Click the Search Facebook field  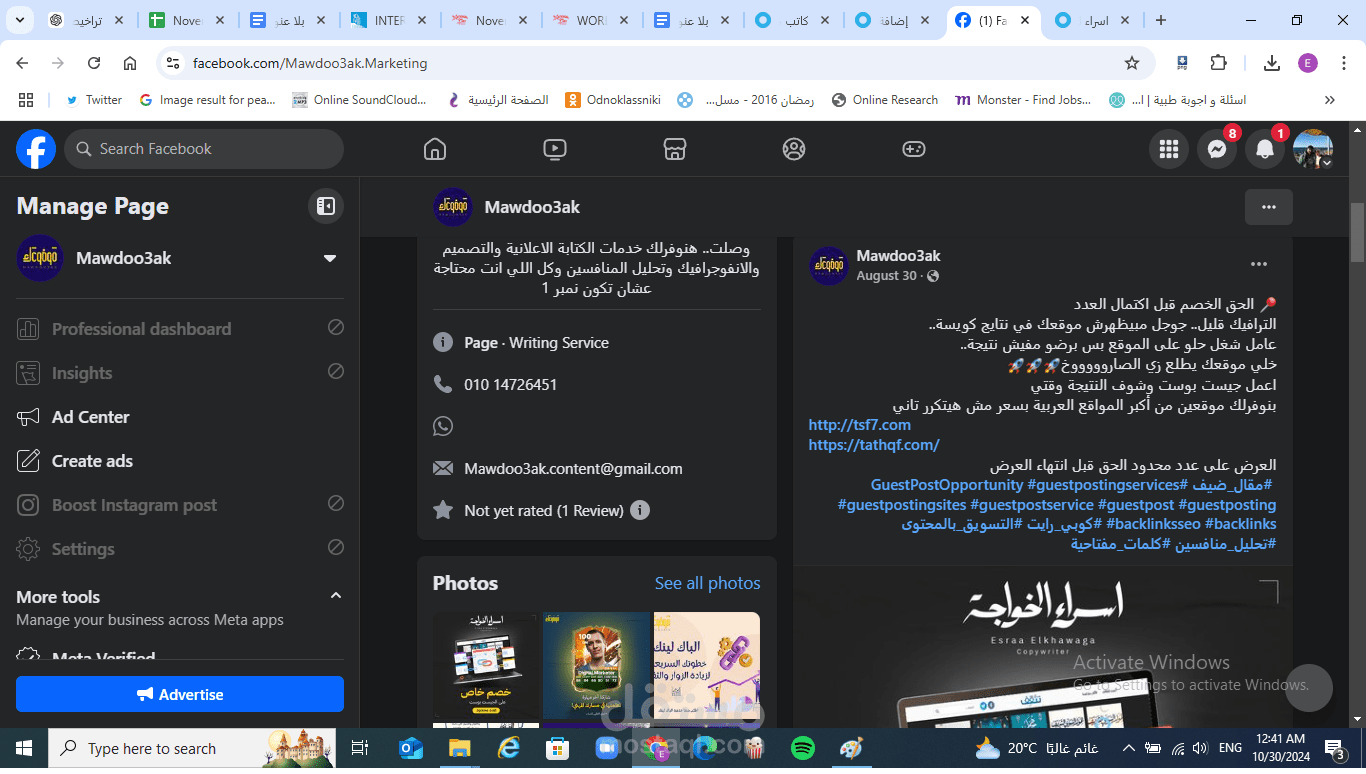click(x=204, y=149)
